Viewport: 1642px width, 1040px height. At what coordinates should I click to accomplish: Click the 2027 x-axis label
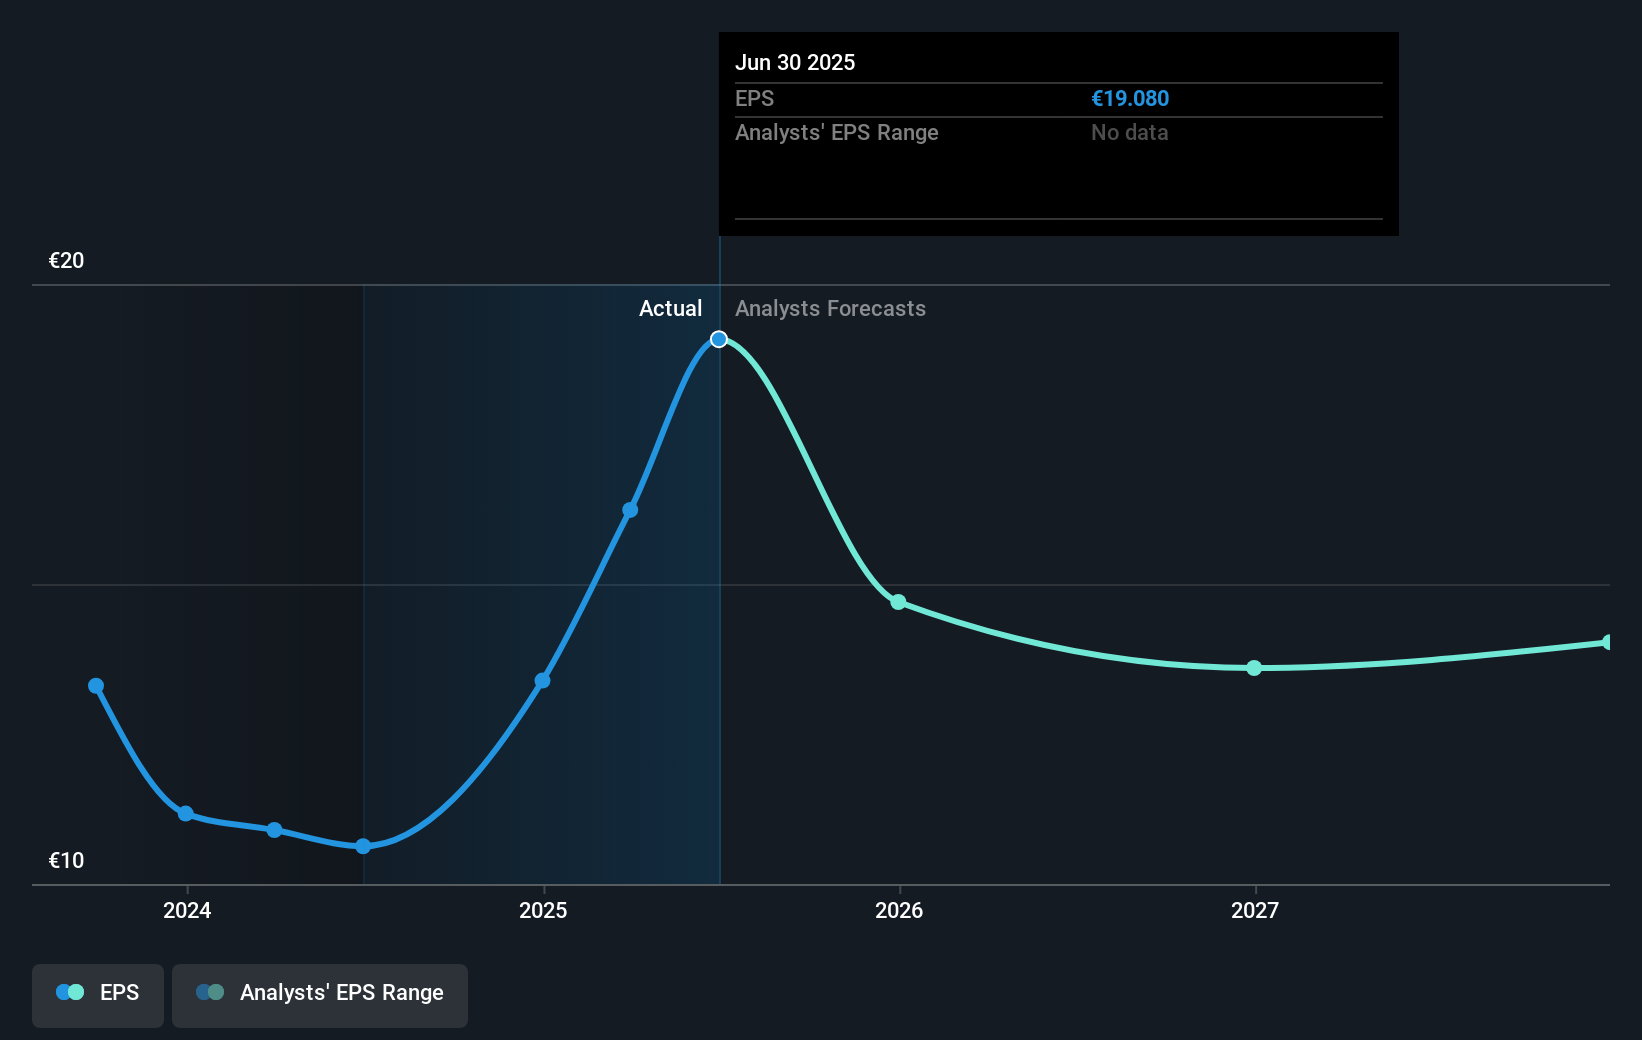coord(1255,910)
